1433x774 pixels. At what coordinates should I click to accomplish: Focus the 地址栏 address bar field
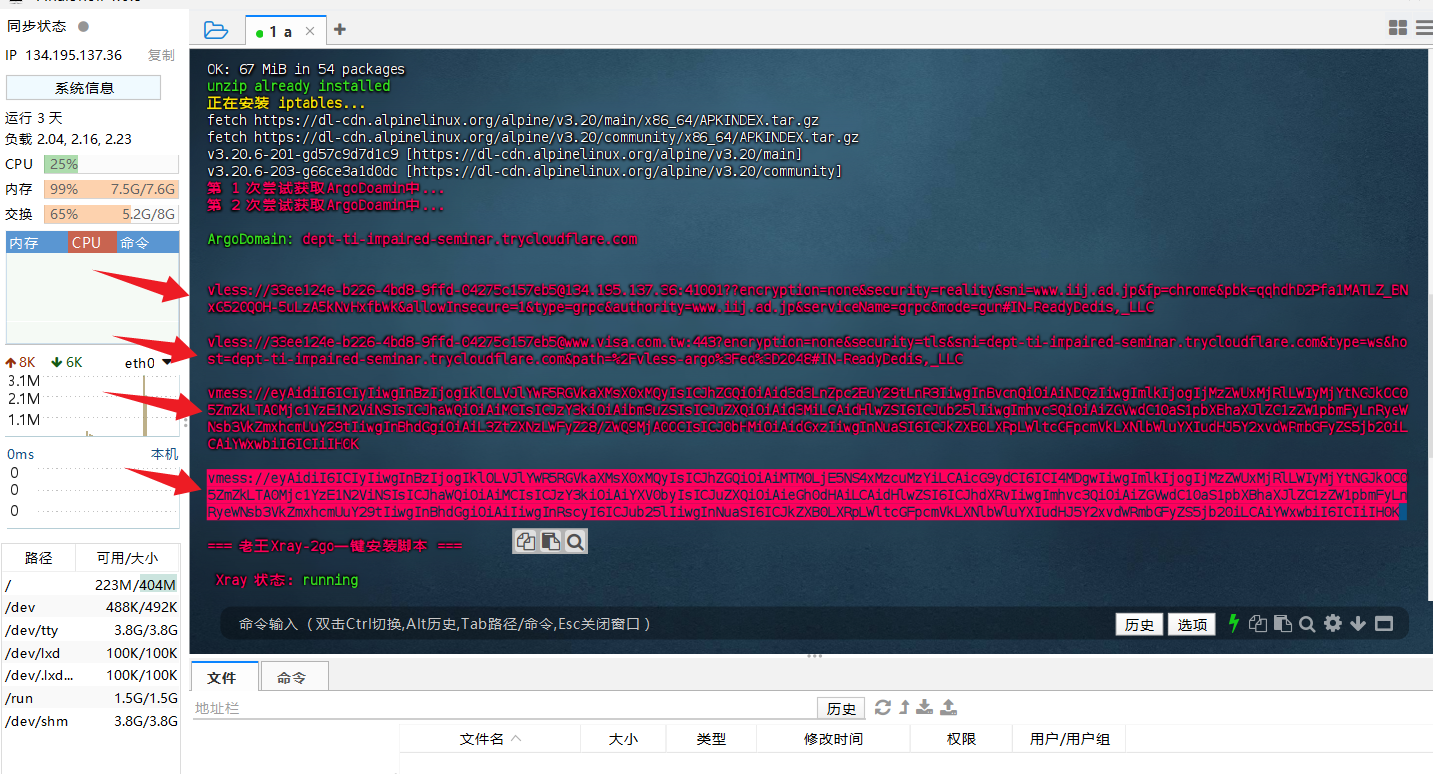click(x=503, y=708)
